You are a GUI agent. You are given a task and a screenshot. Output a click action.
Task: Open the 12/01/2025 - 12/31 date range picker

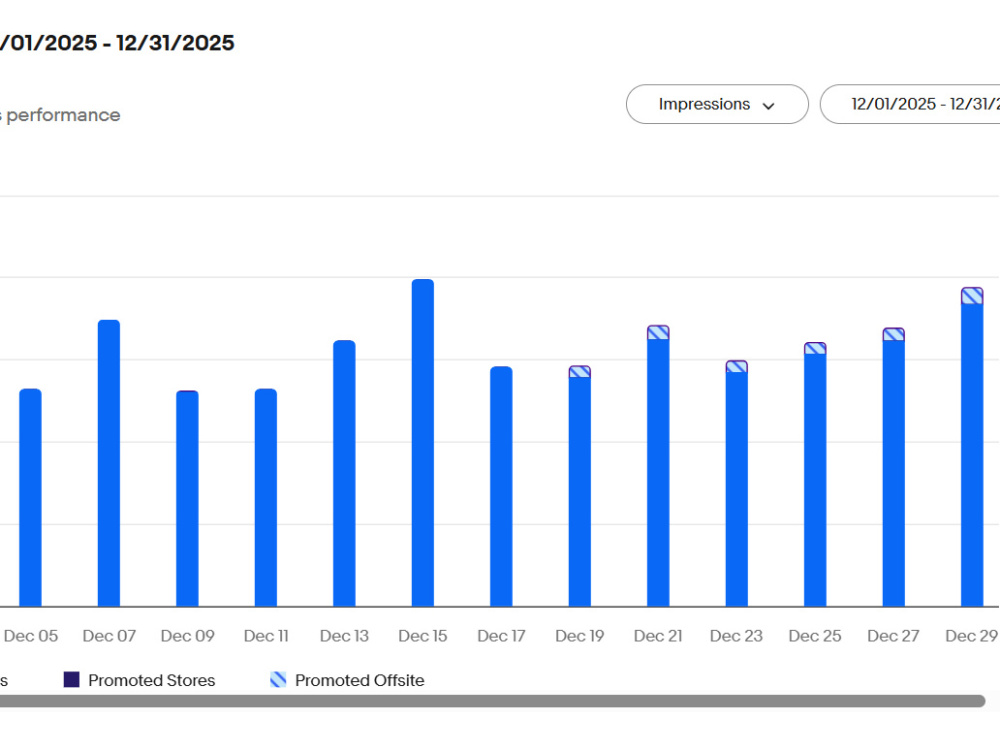point(910,104)
